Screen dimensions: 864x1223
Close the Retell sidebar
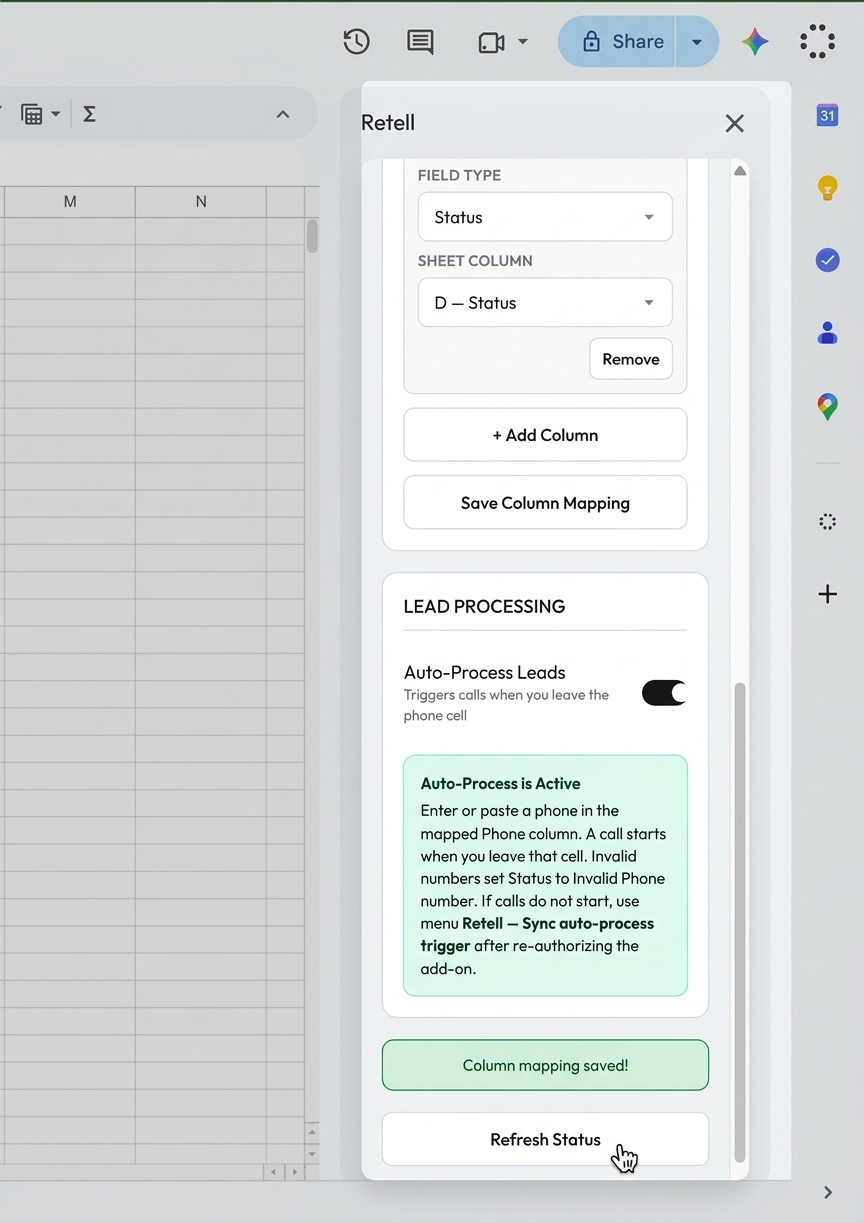734,123
